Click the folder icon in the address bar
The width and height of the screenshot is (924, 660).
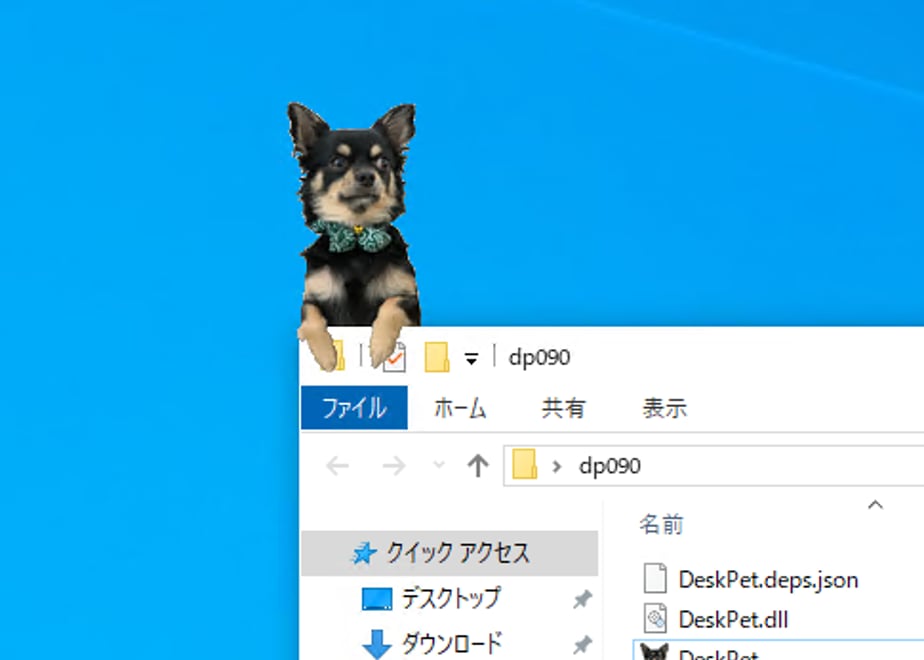point(524,465)
